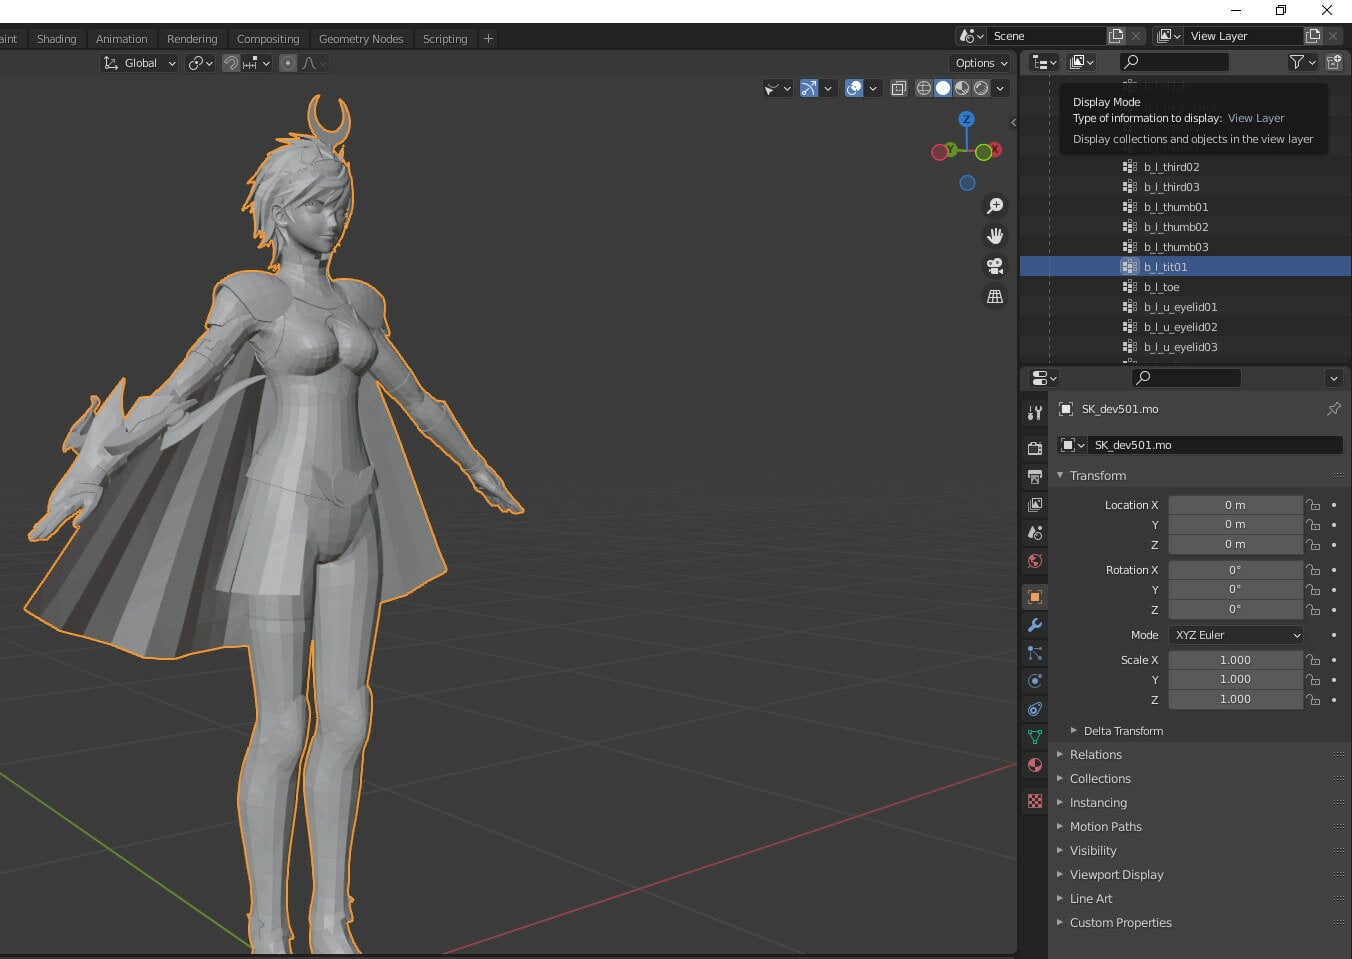Open the Physics properties tab
The image size is (1352, 959).
tap(1035, 681)
